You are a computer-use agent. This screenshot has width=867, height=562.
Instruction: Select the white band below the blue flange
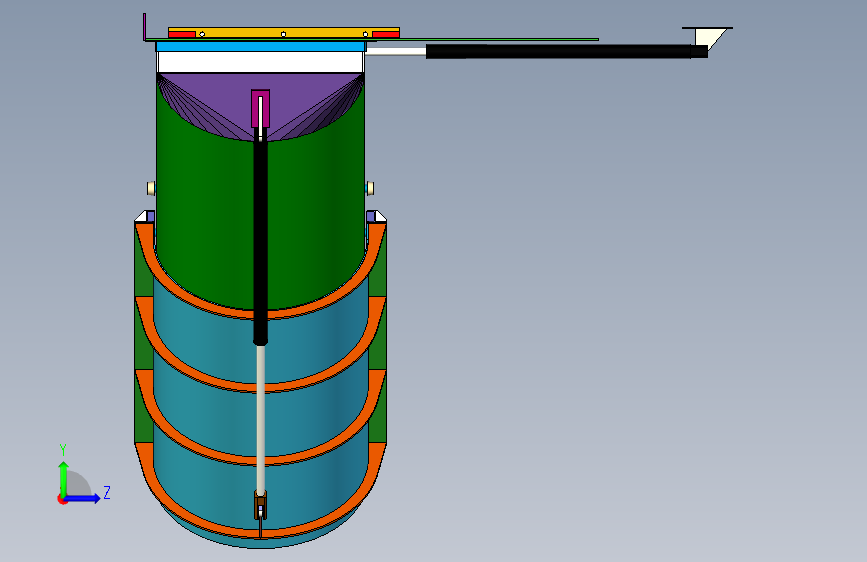tap(261, 62)
